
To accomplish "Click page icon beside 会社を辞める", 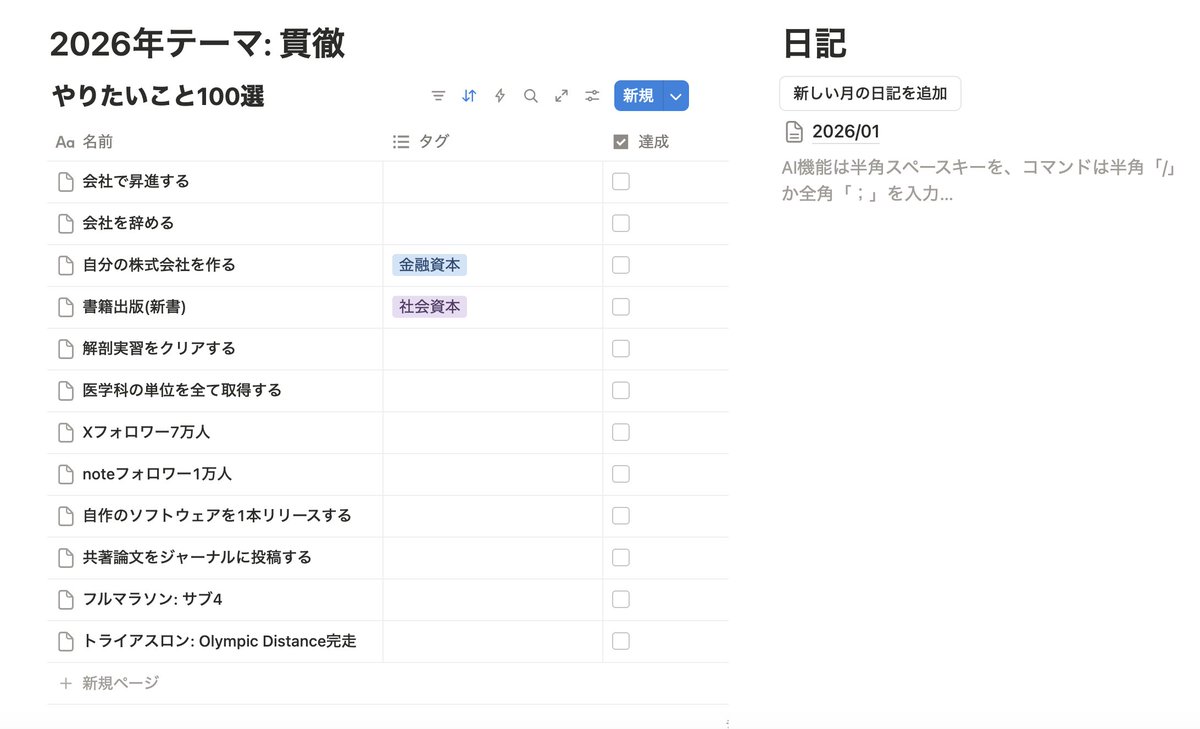I will click(x=66, y=223).
